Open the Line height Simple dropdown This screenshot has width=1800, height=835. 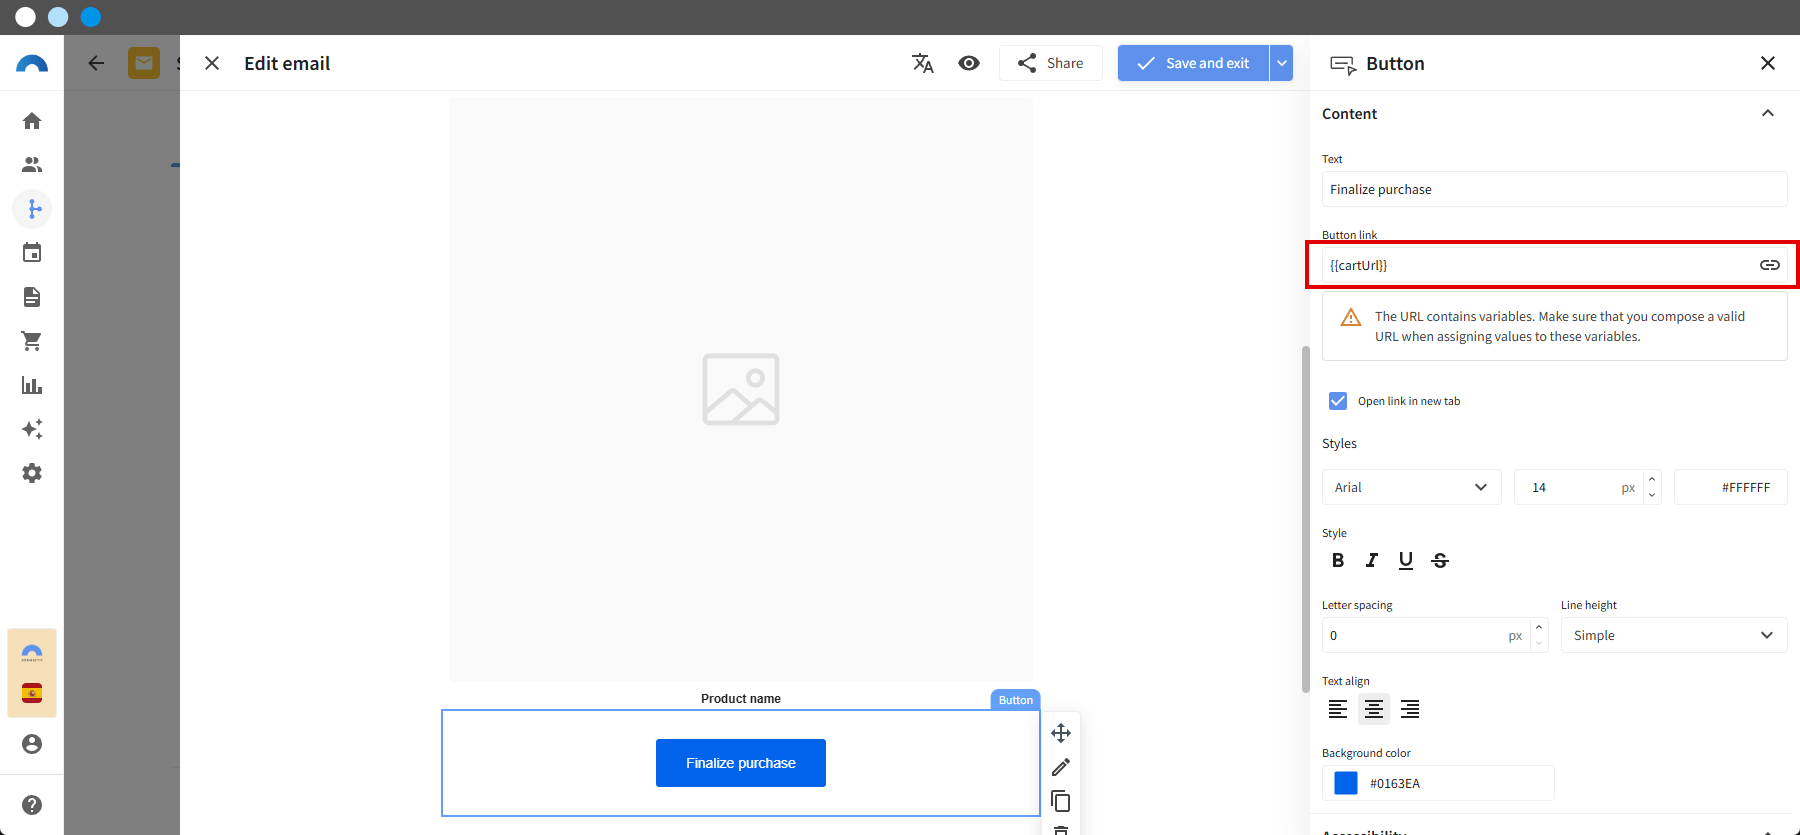click(x=1674, y=635)
